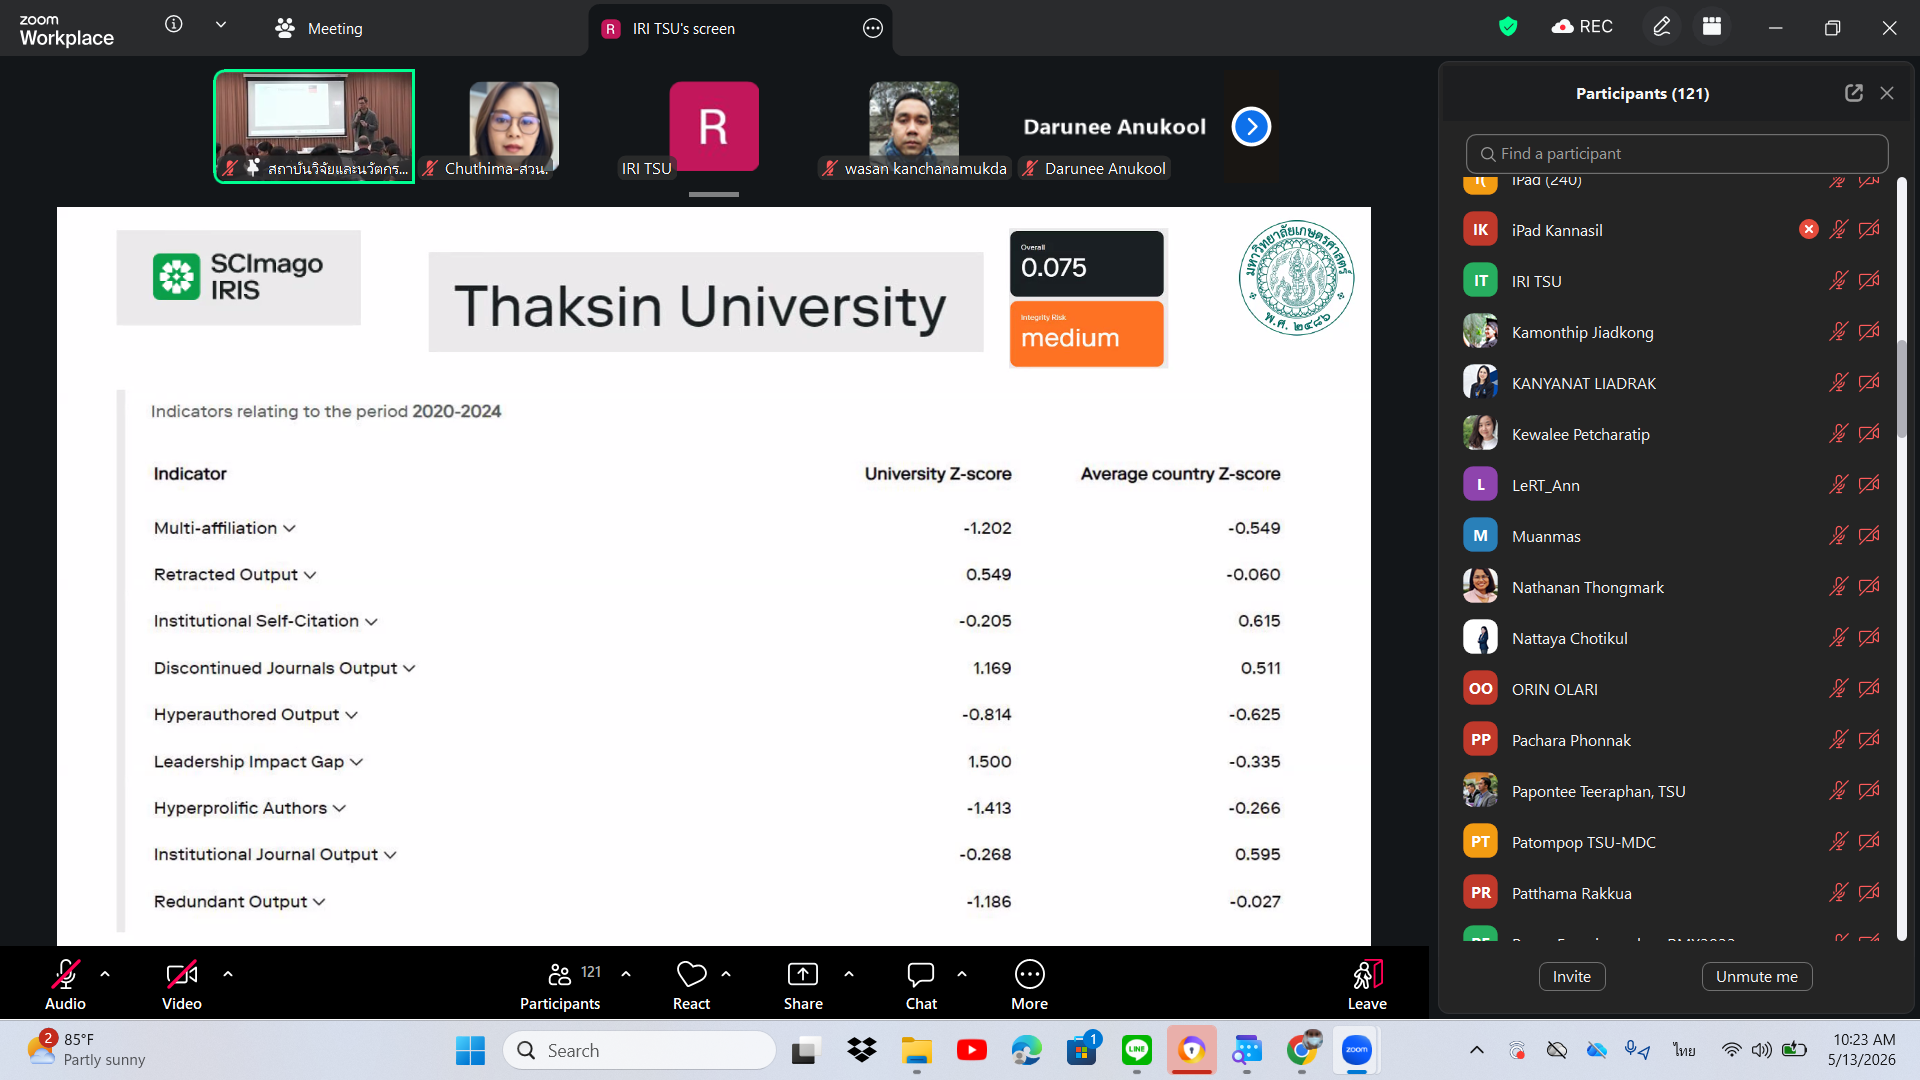This screenshot has height=1080, width=1920.
Task: Toggle Video start button
Action: click(182, 986)
